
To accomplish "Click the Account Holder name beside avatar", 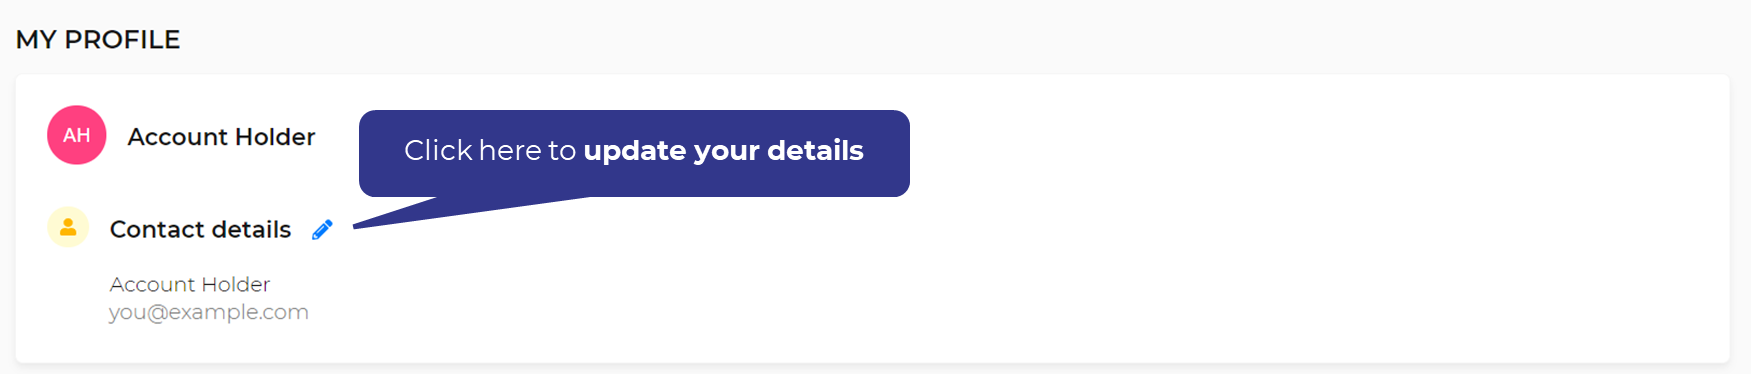I will point(221,136).
